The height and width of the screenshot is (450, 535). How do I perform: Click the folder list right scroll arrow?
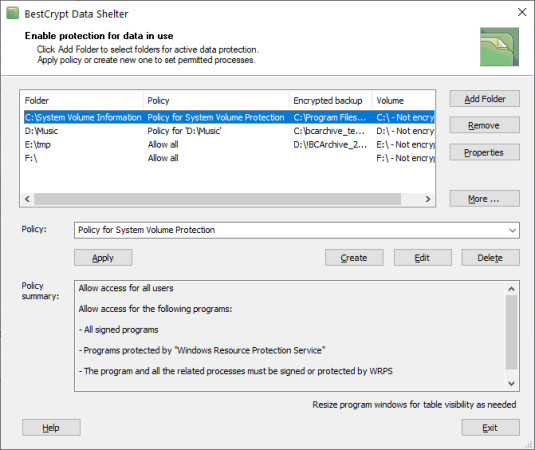point(428,199)
